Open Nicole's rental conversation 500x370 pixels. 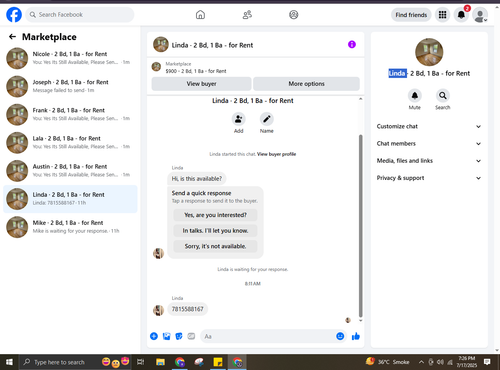pyautogui.click(x=70, y=58)
